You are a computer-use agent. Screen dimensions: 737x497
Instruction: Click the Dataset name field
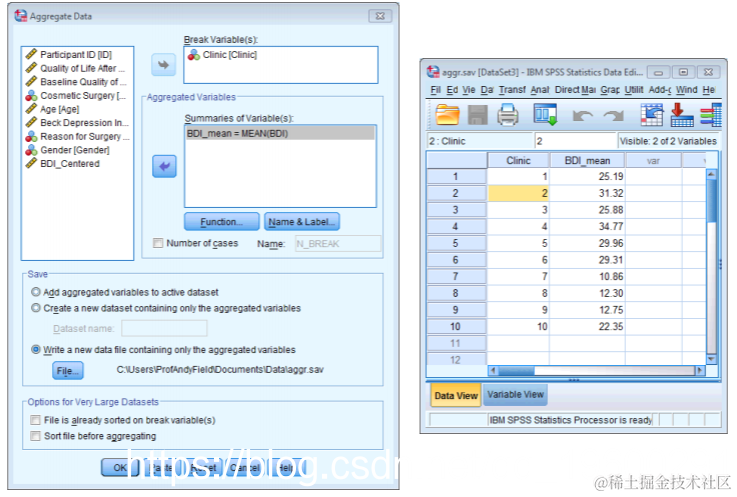pos(164,328)
